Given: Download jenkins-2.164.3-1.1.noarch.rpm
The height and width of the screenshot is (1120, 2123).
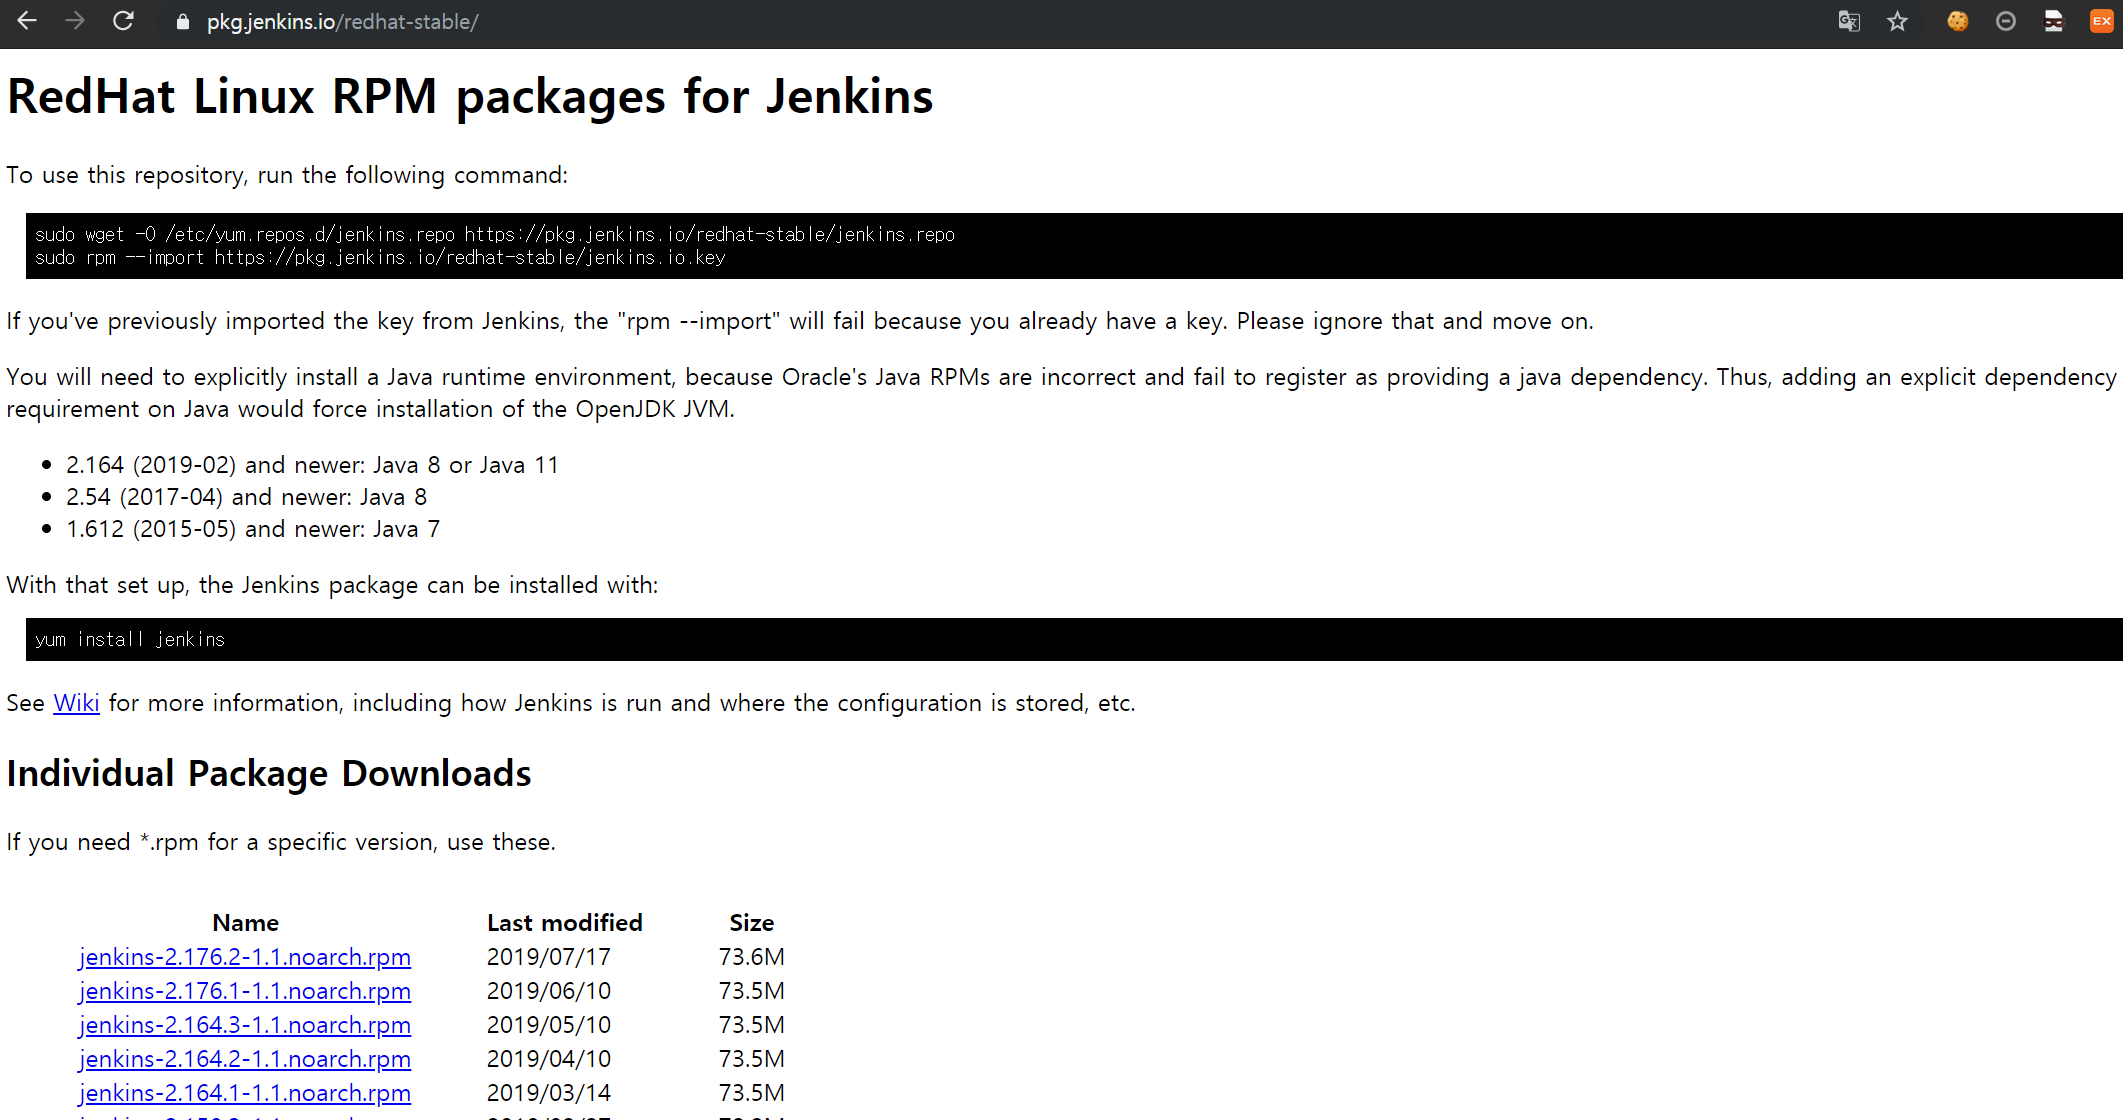Looking at the screenshot, I should point(245,1025).
